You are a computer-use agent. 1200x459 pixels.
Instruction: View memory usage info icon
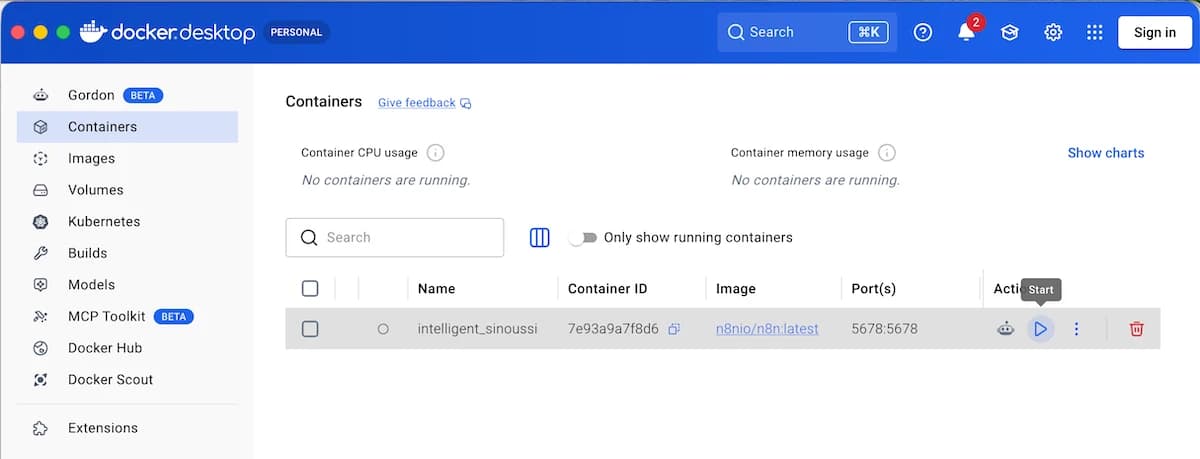[886, 153]
